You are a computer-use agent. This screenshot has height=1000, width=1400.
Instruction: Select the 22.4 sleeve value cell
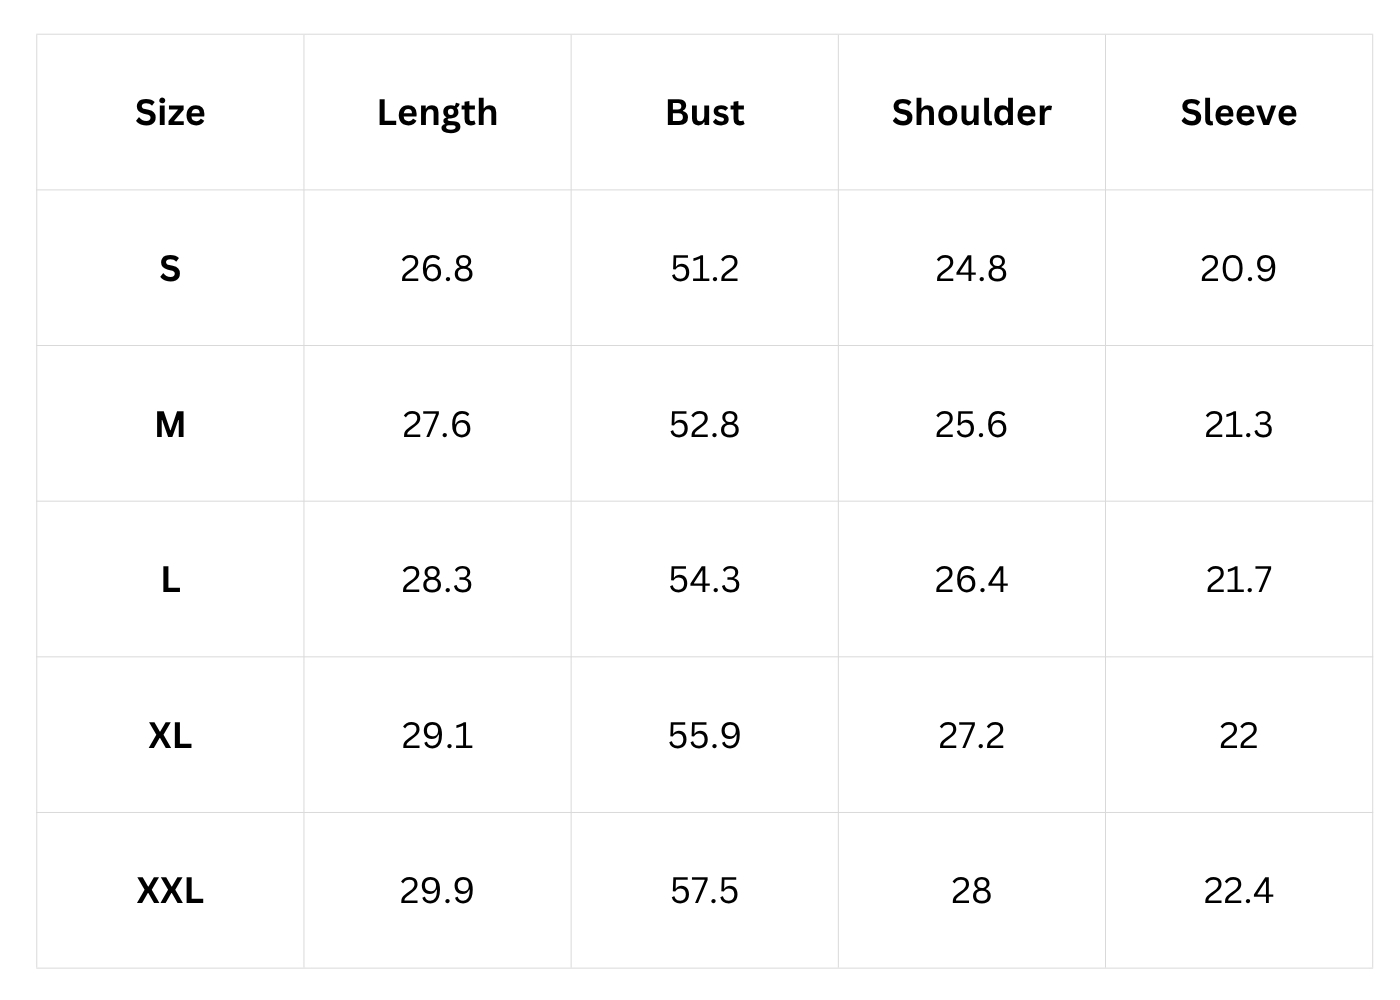(x=1238, y=890)
